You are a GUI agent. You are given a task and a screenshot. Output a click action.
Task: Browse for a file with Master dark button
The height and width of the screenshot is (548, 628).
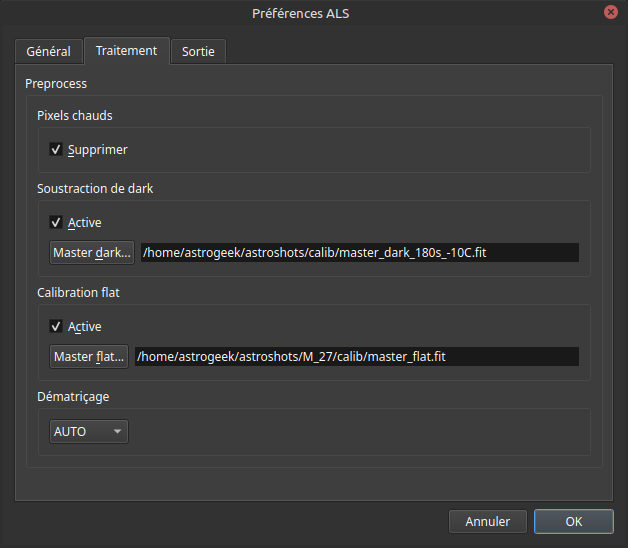(92, 253)
